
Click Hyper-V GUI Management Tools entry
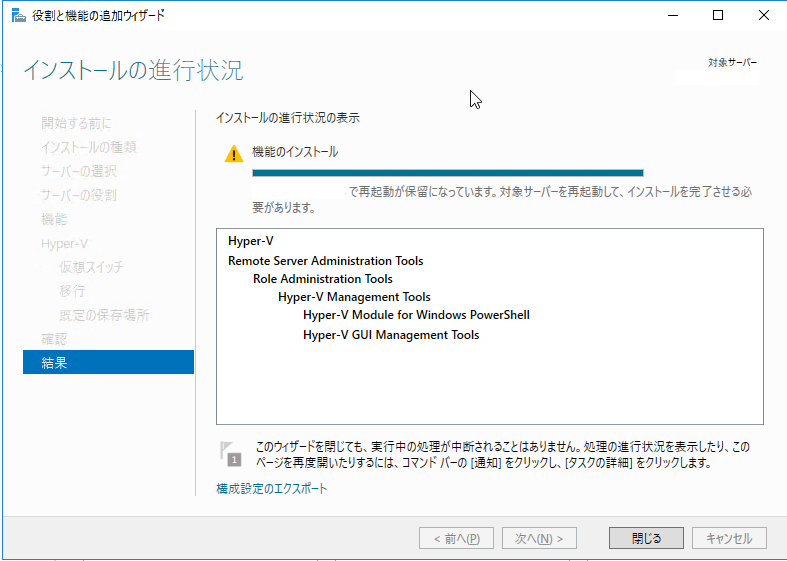point(391,335)
